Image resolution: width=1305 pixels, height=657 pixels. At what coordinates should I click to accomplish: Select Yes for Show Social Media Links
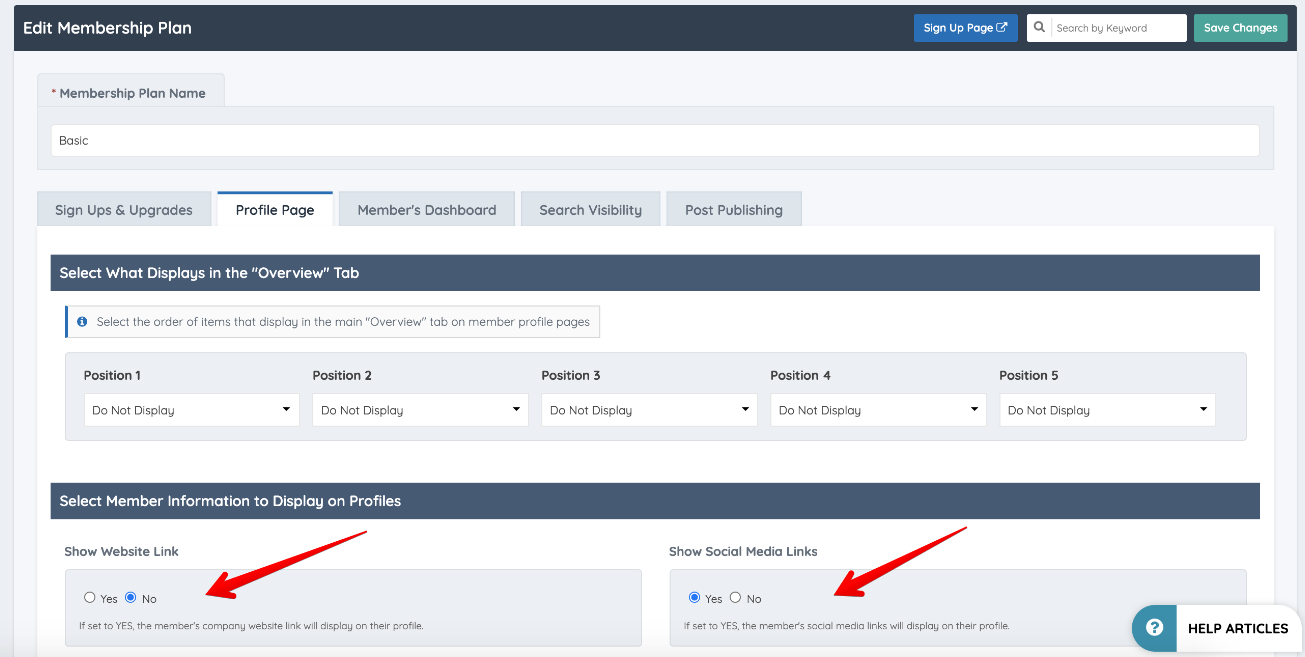[695, 598]
